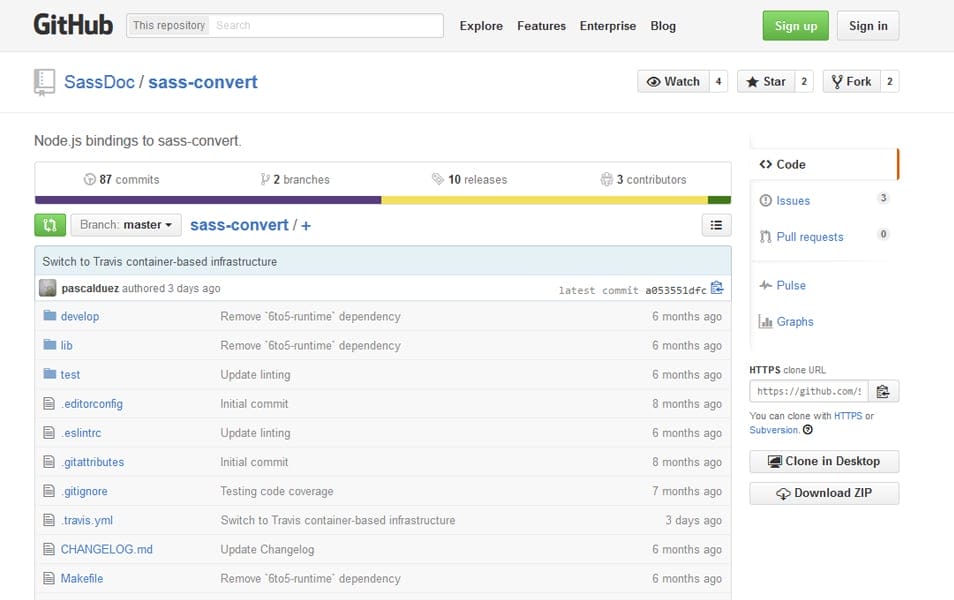This screenshot has width=954, height=600.
Task: Download the repository as ZIP
Action: point(823,492)
